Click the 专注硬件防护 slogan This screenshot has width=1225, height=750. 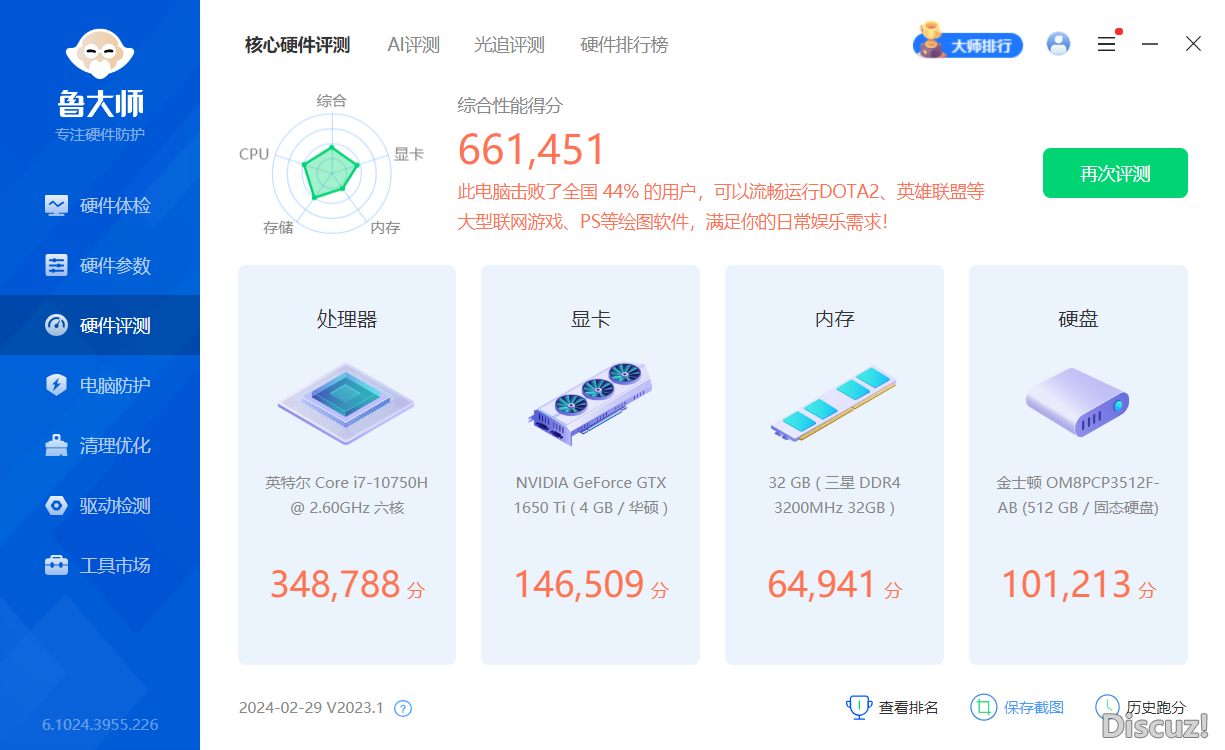click(100, 135)
